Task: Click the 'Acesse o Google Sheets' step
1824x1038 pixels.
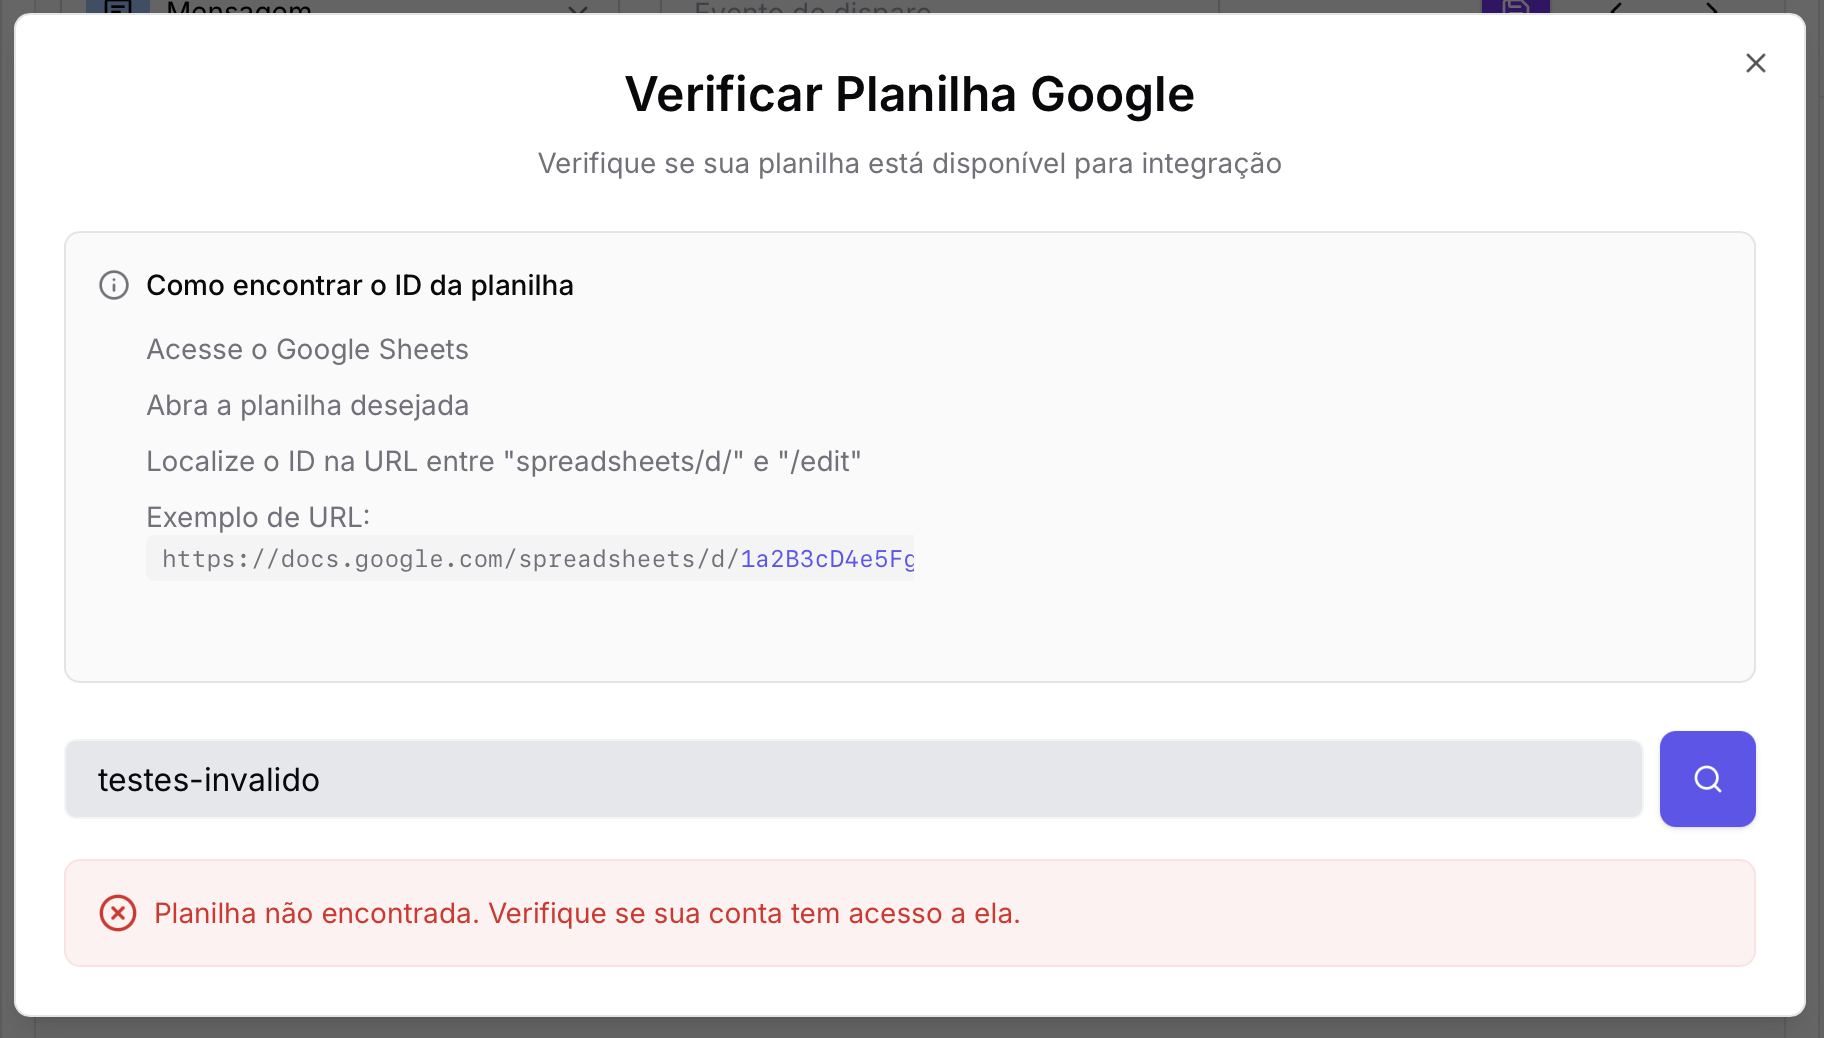Action: [x=307, y=349]
